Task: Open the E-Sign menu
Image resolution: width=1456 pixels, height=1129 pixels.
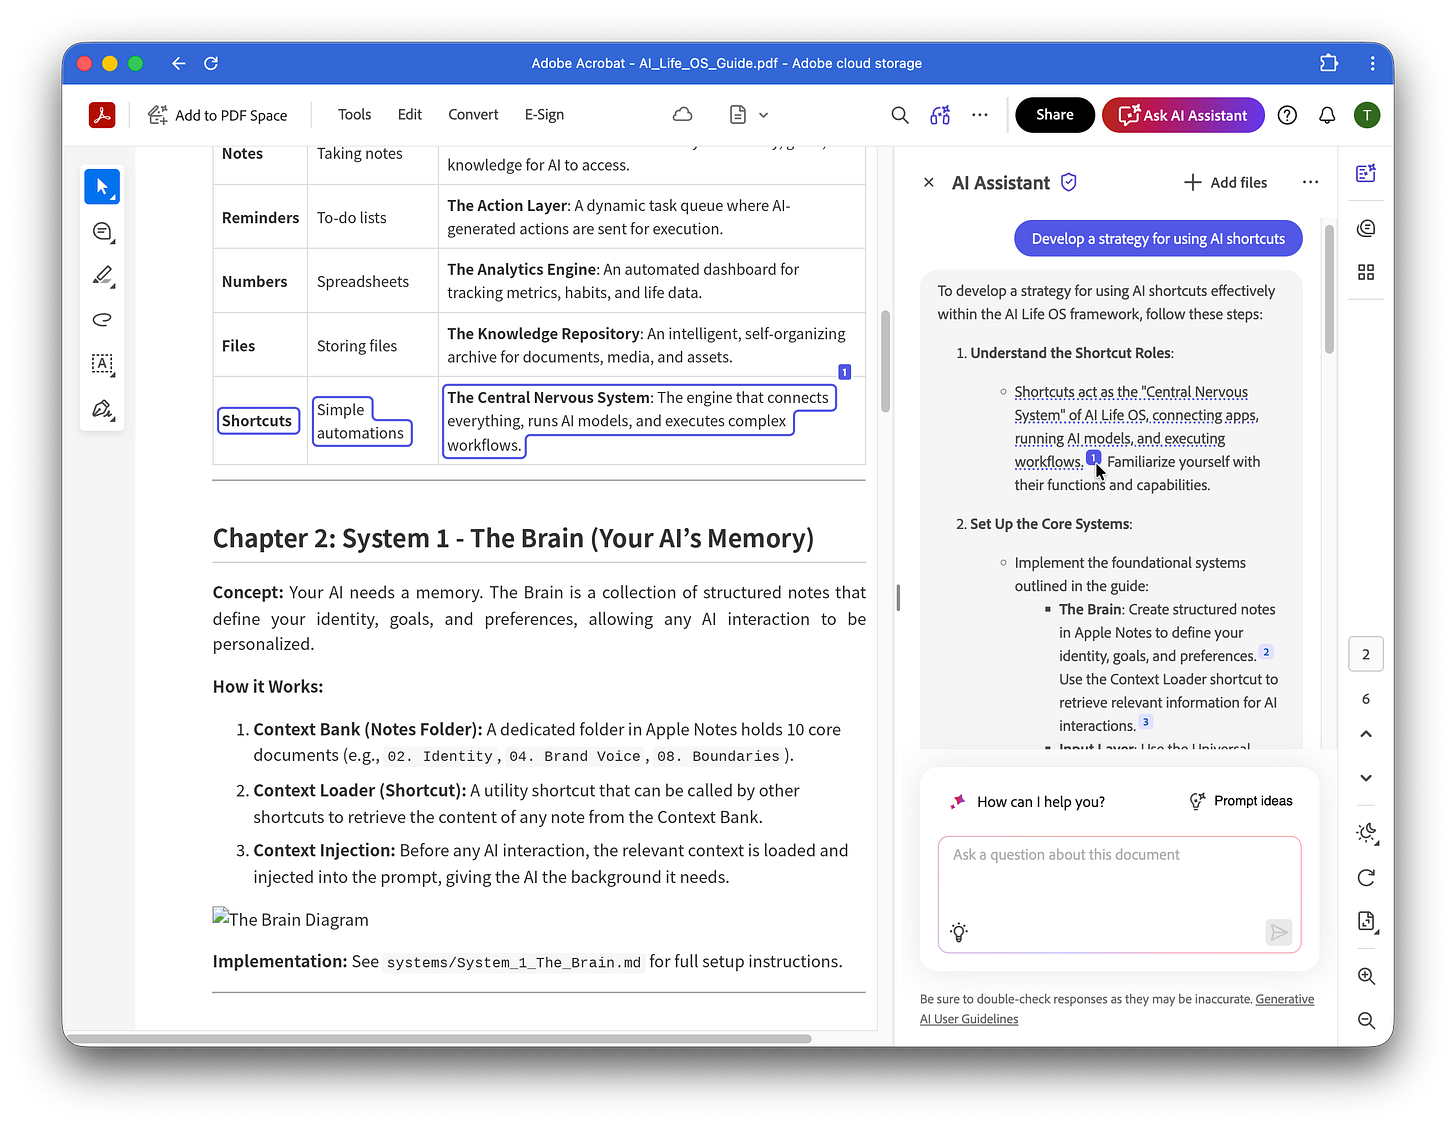Action: coord(544,114)
